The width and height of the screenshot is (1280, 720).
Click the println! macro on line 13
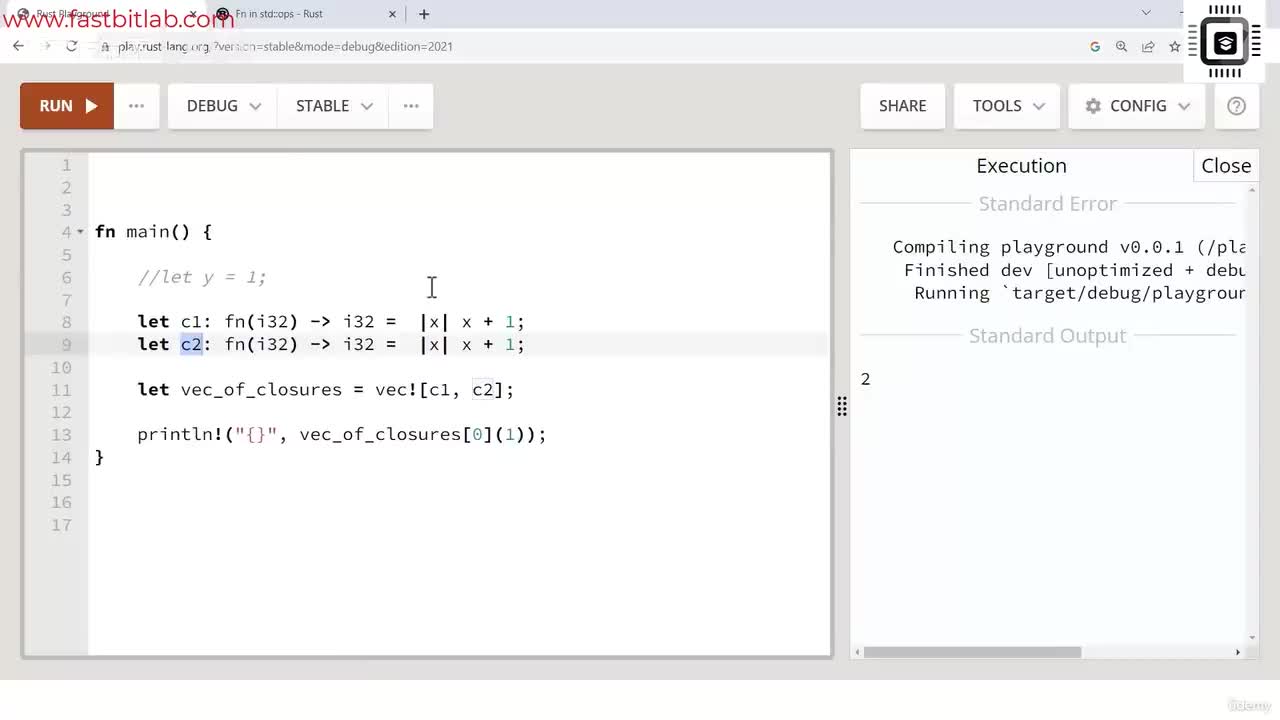(x=179, y=435)
